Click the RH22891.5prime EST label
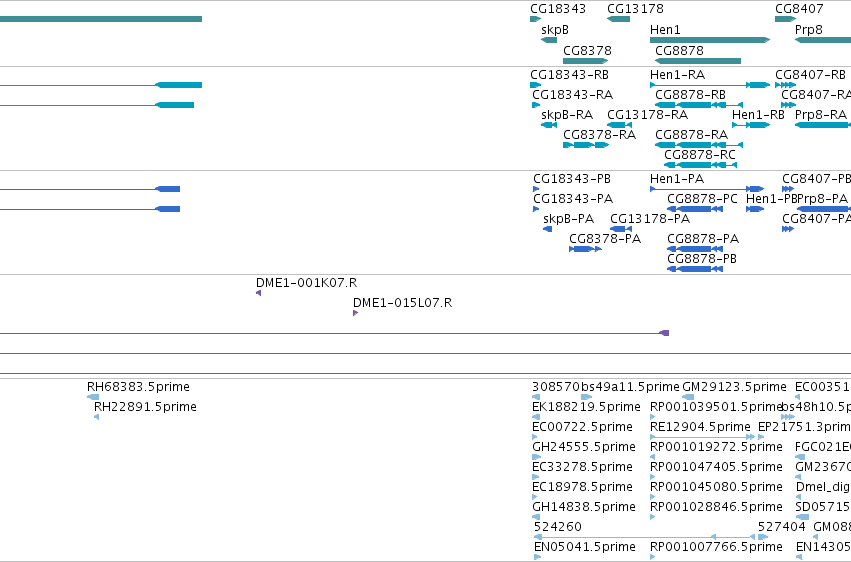 pyautogui.click(x=145, y=407)
